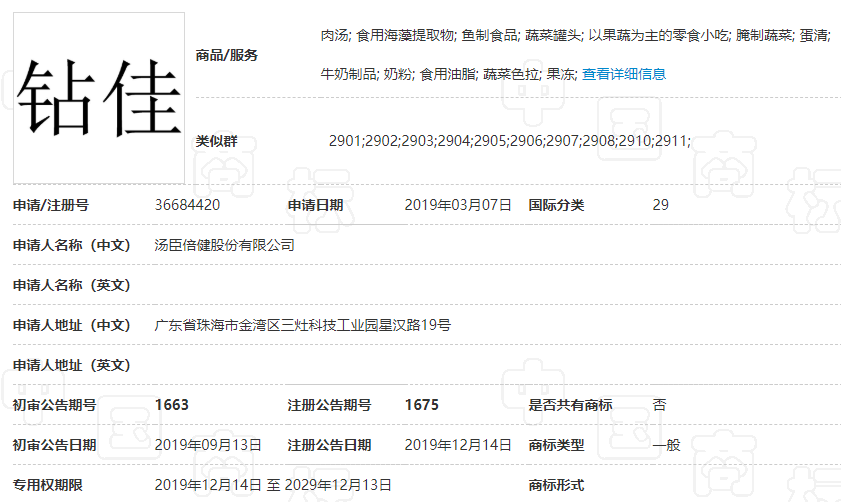841x502 pixels.
Task: Click the 商标类型 label
Action: coord(556,445)
